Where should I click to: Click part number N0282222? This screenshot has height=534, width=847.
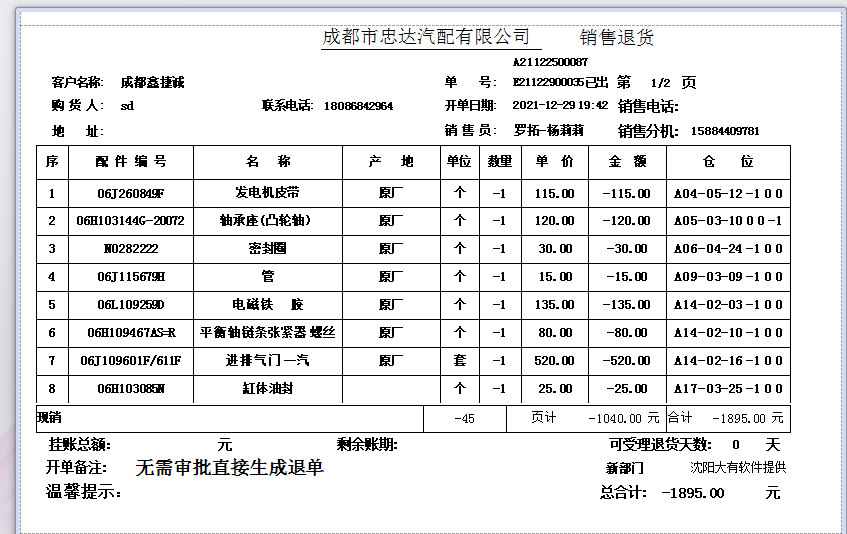point(130,249)
